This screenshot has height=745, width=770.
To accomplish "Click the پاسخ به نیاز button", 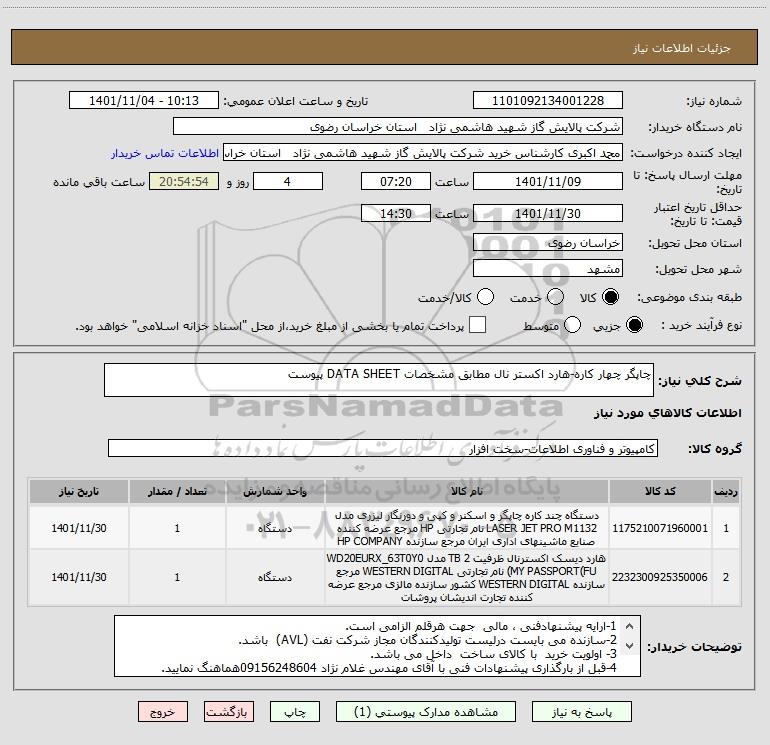I will pos(581,712).
